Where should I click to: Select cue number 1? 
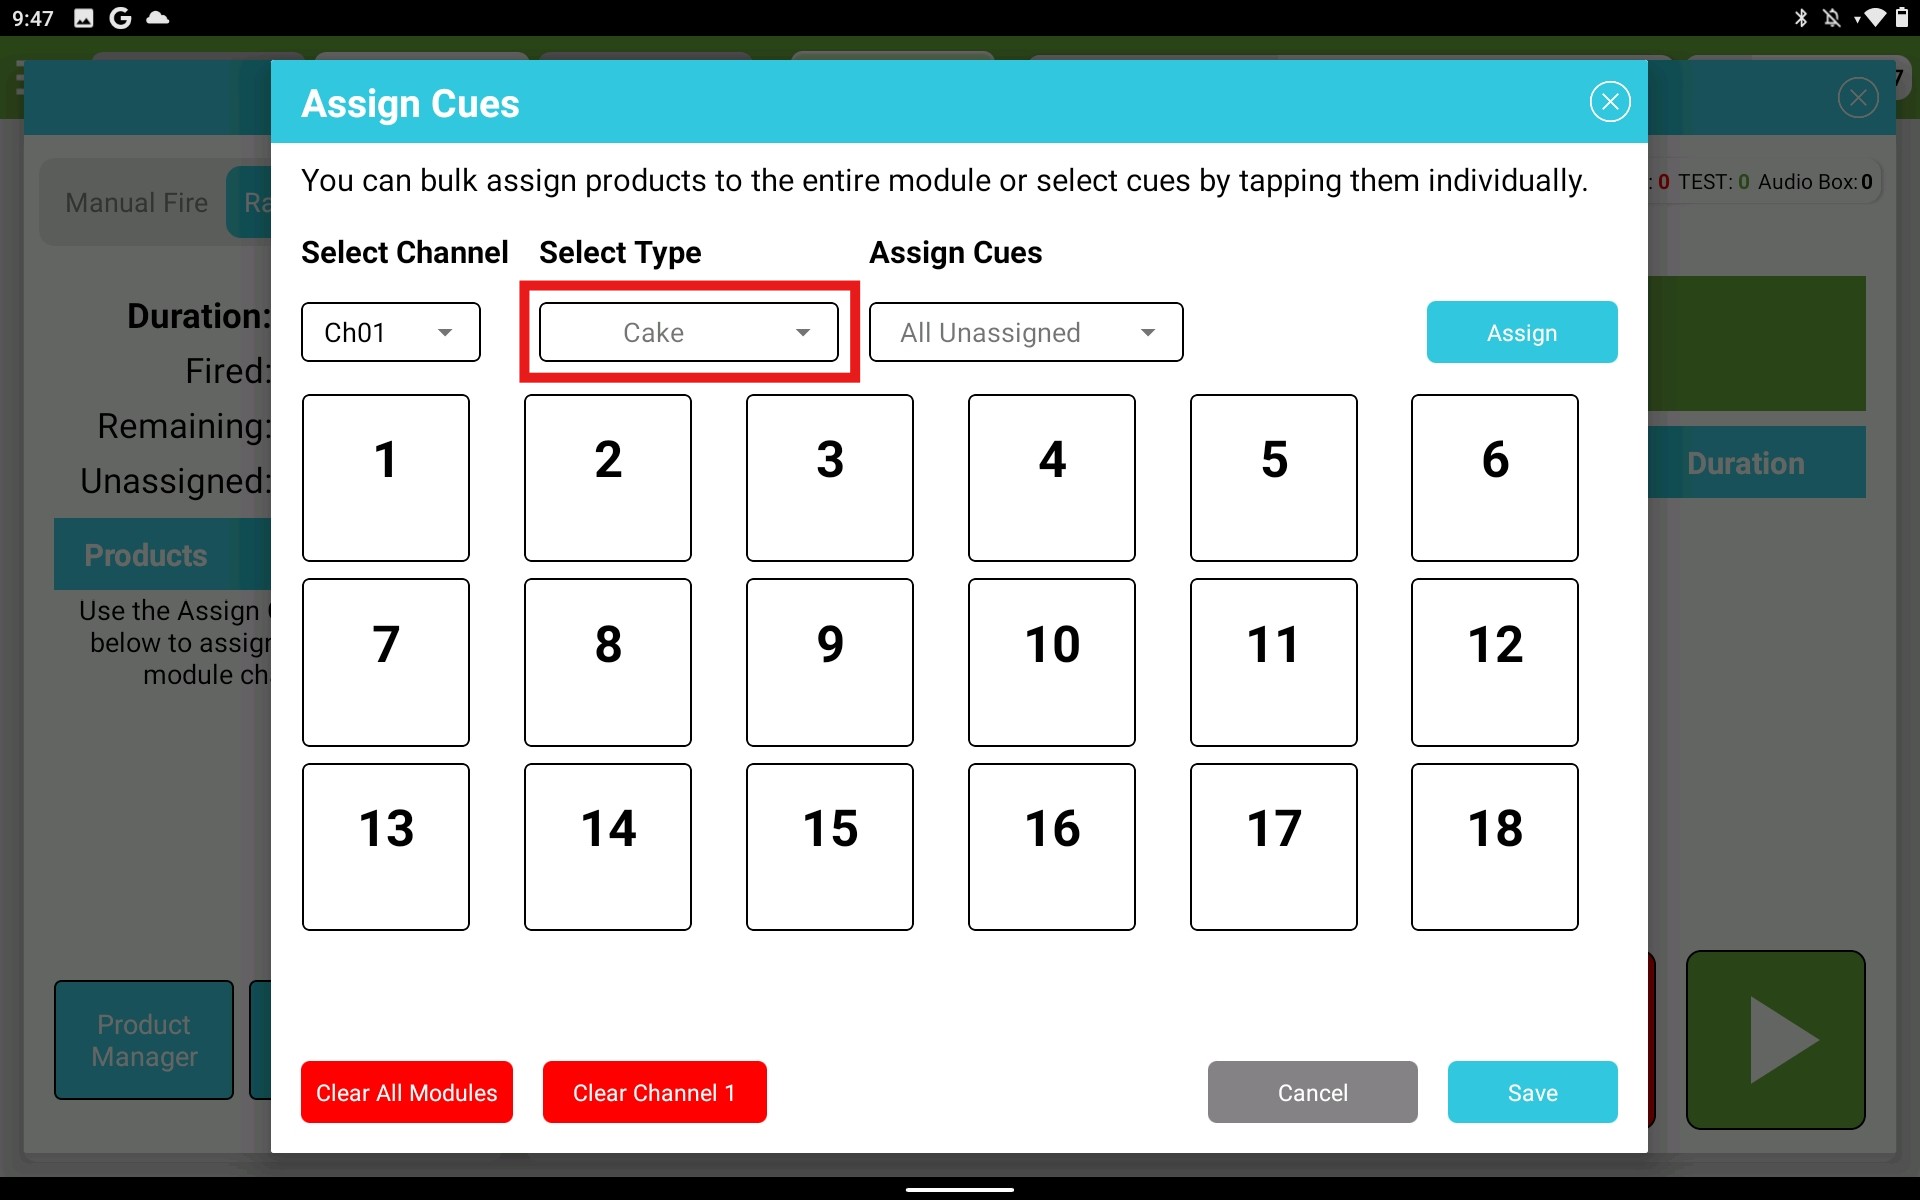pyautogui.click(x=385, y=478)
